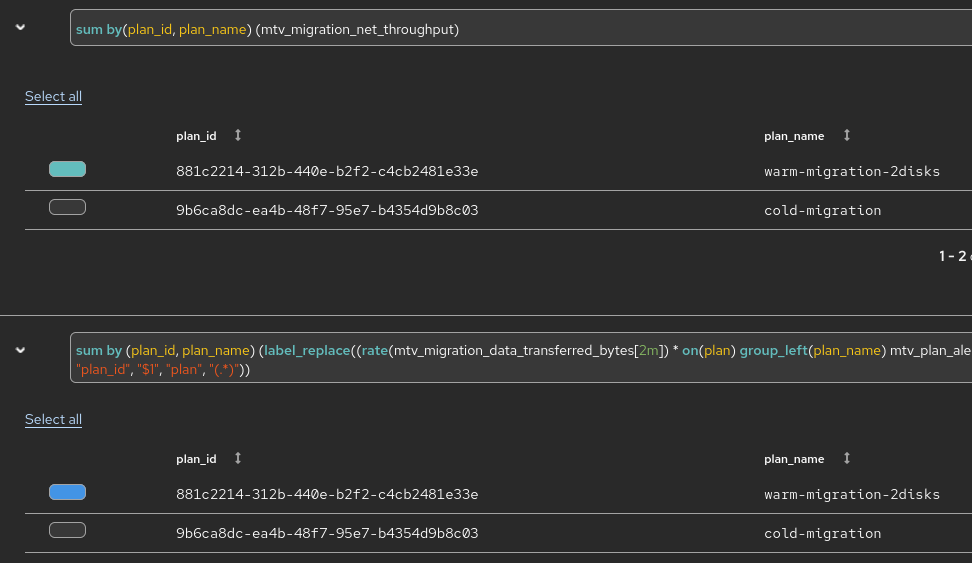Viewport: 972px width, 563px height.
Task: Collapse the label_replace query row
Action: click(x=20, y=350)
